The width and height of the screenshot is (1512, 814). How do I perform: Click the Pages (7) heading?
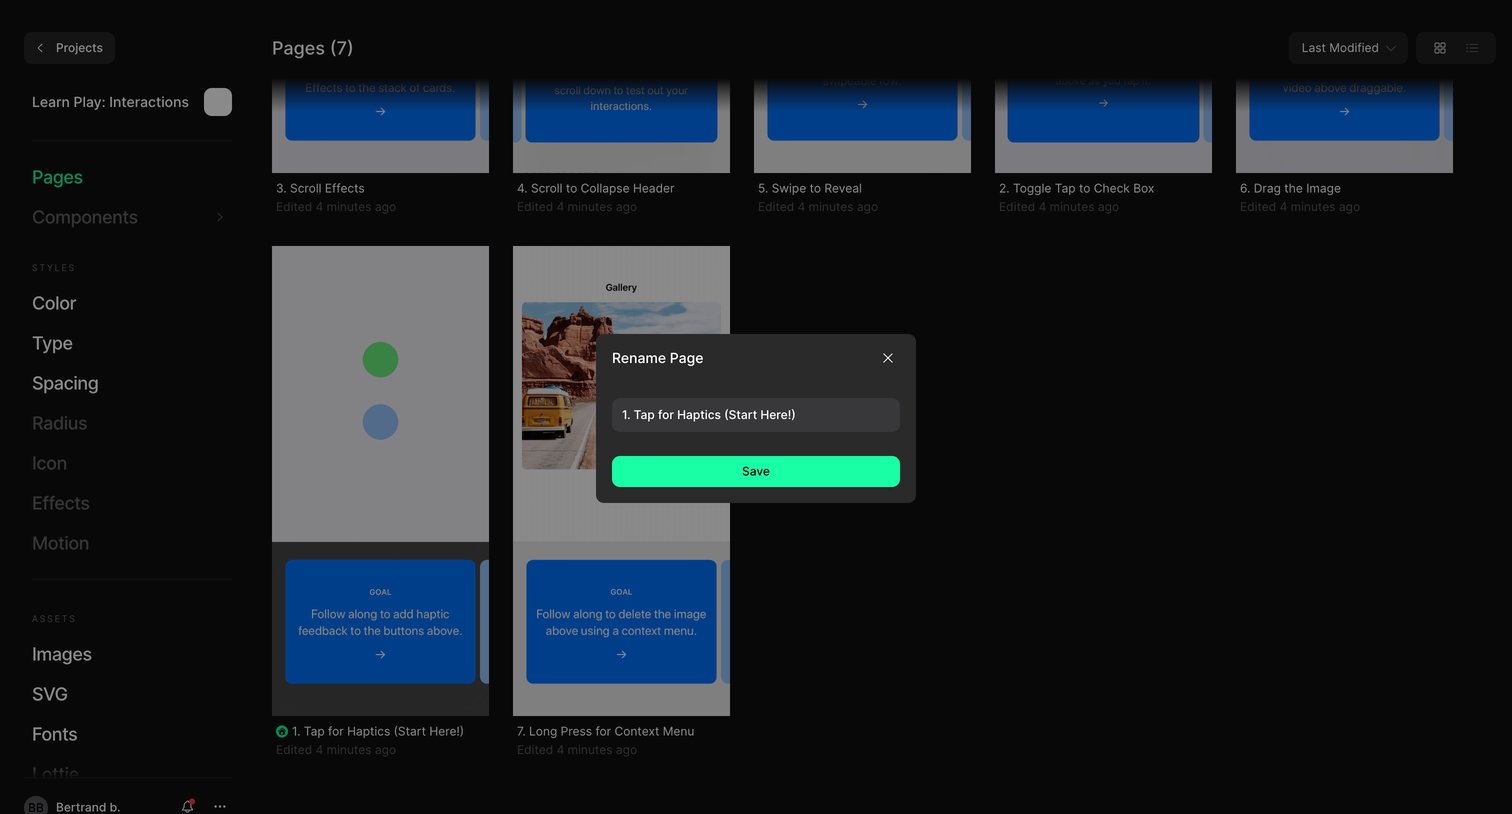[x=312, y=48]
